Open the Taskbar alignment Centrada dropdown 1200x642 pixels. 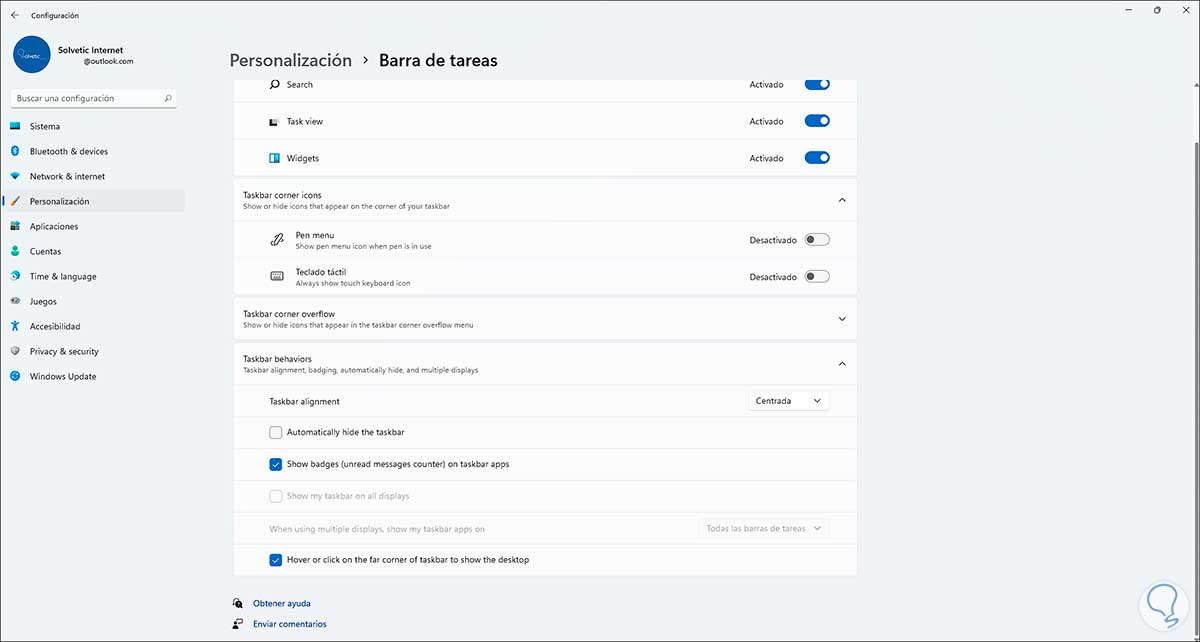788,401
